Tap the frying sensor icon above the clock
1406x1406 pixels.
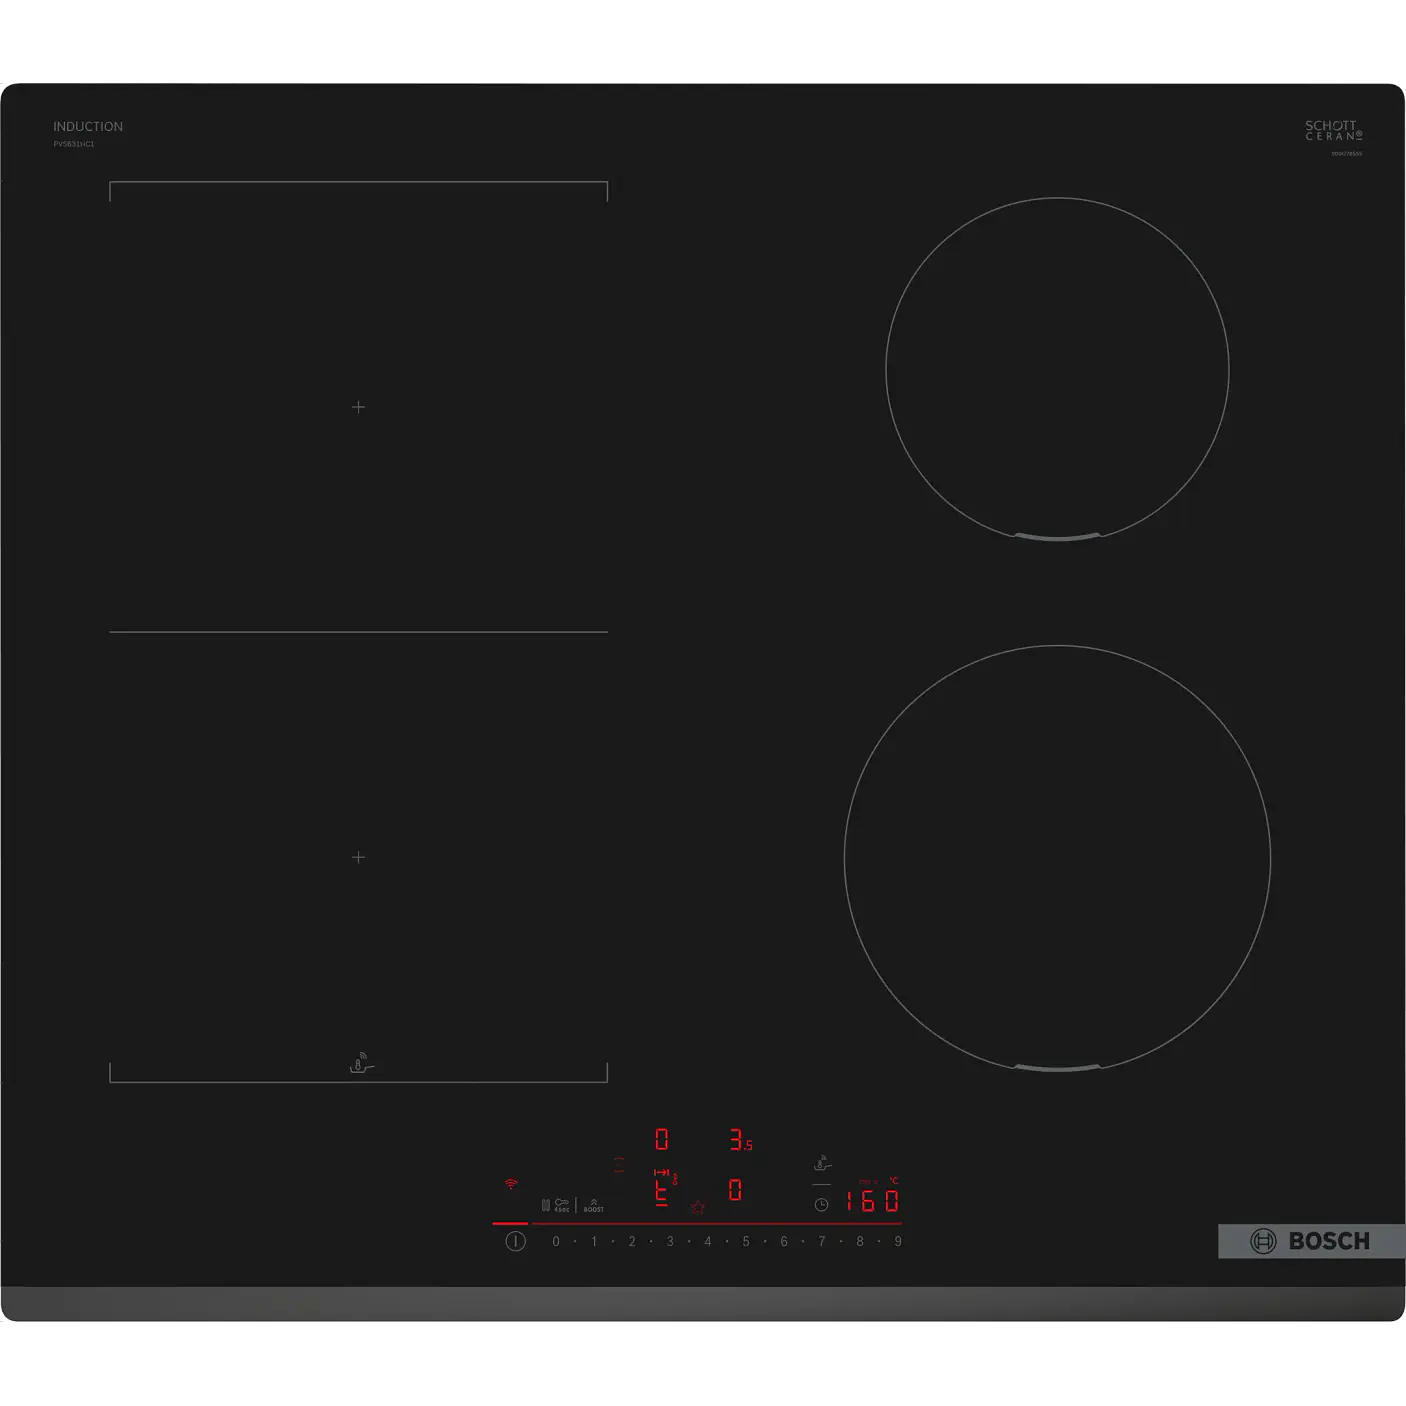822,1163
